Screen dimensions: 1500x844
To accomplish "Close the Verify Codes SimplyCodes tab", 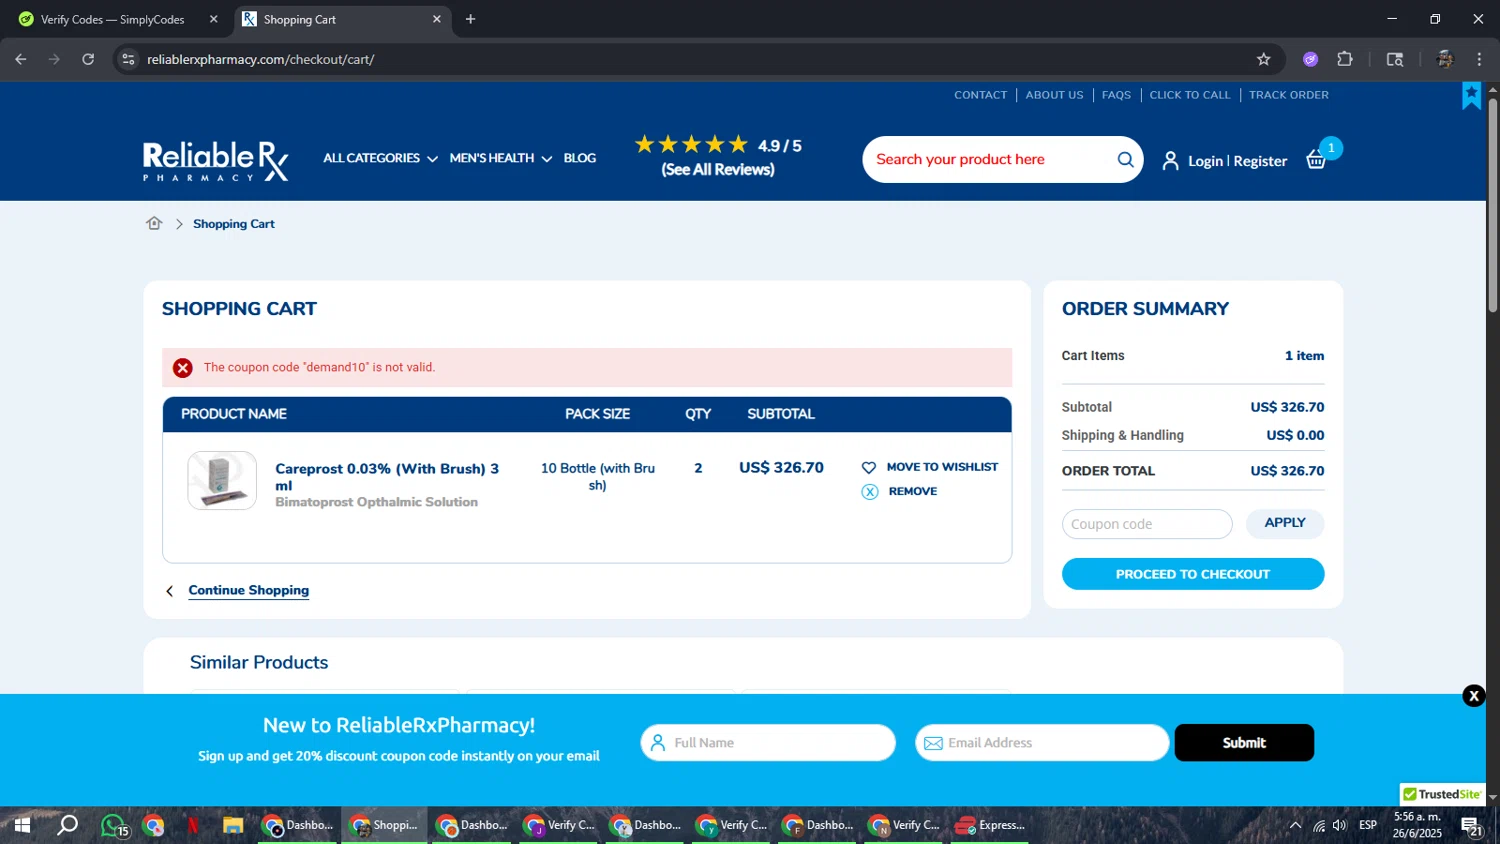I will point(213,19).
